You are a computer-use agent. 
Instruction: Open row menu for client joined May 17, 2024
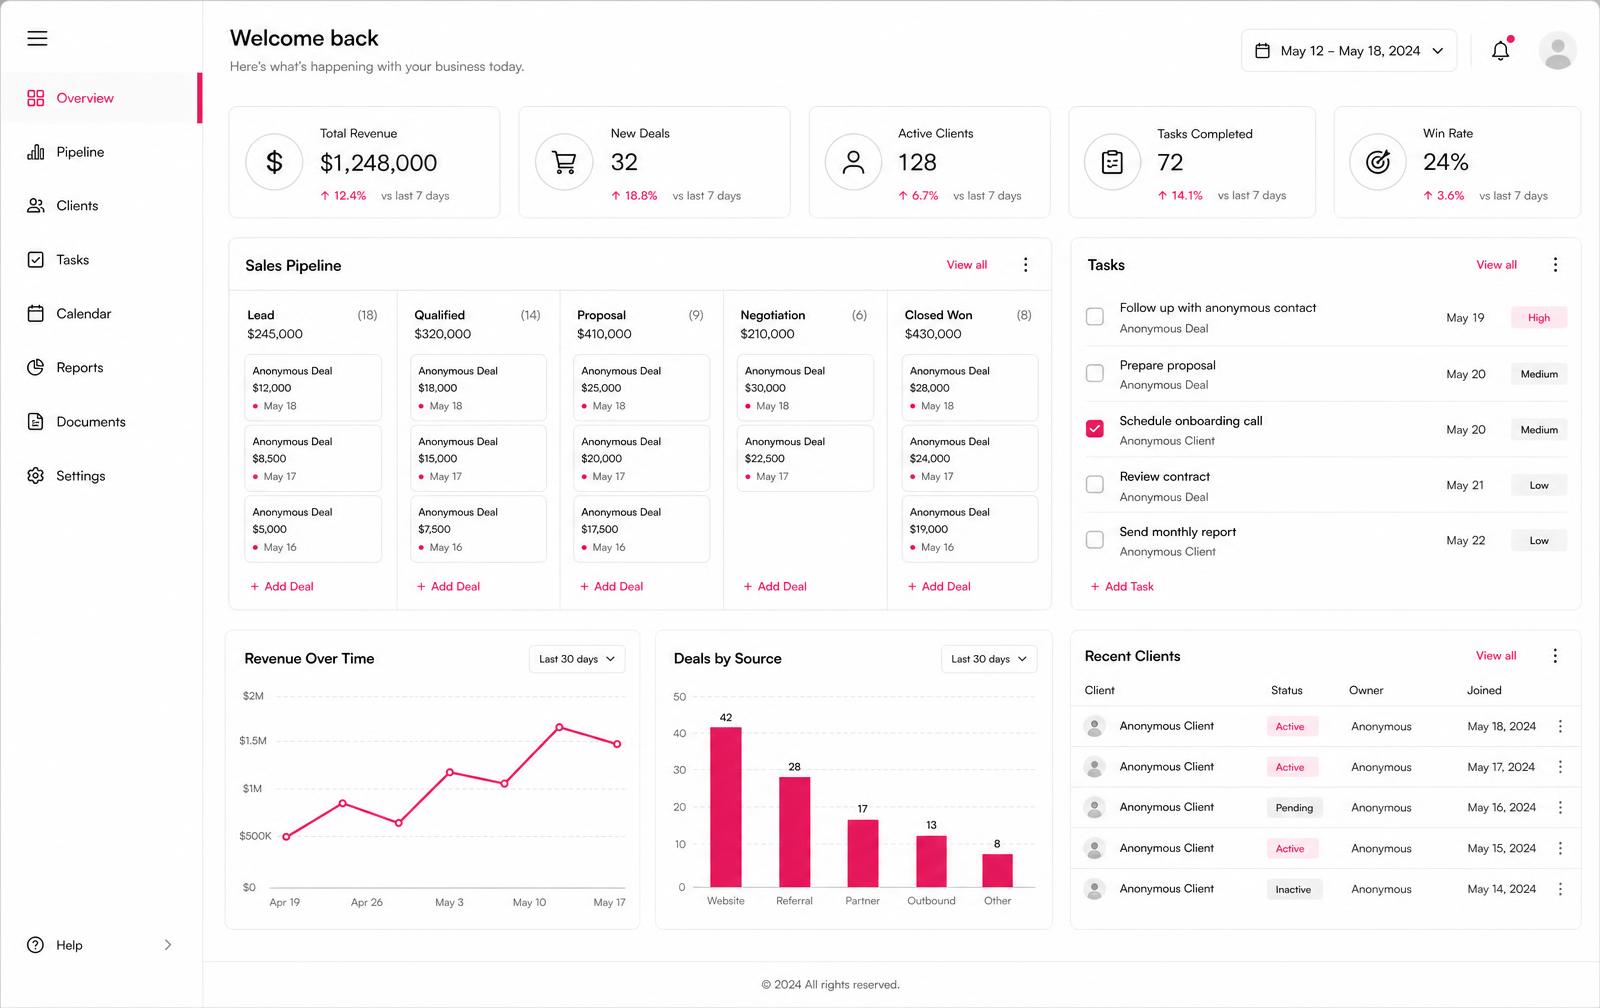pyautogui.click(x=1560, y=767)
